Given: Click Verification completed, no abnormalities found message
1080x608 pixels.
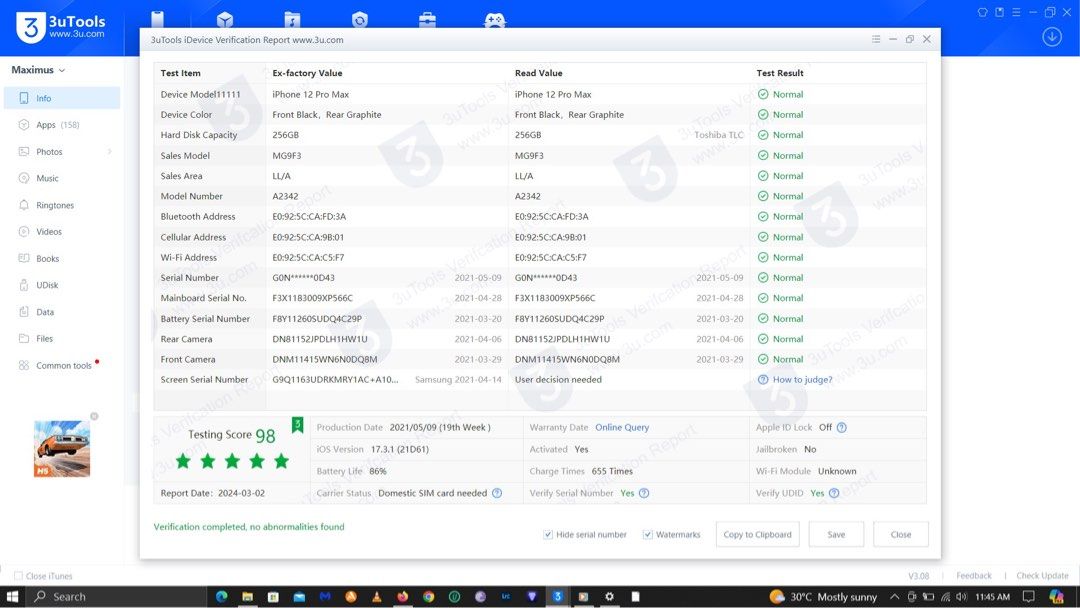Looking at the screenshot, I should coord(249,527).
